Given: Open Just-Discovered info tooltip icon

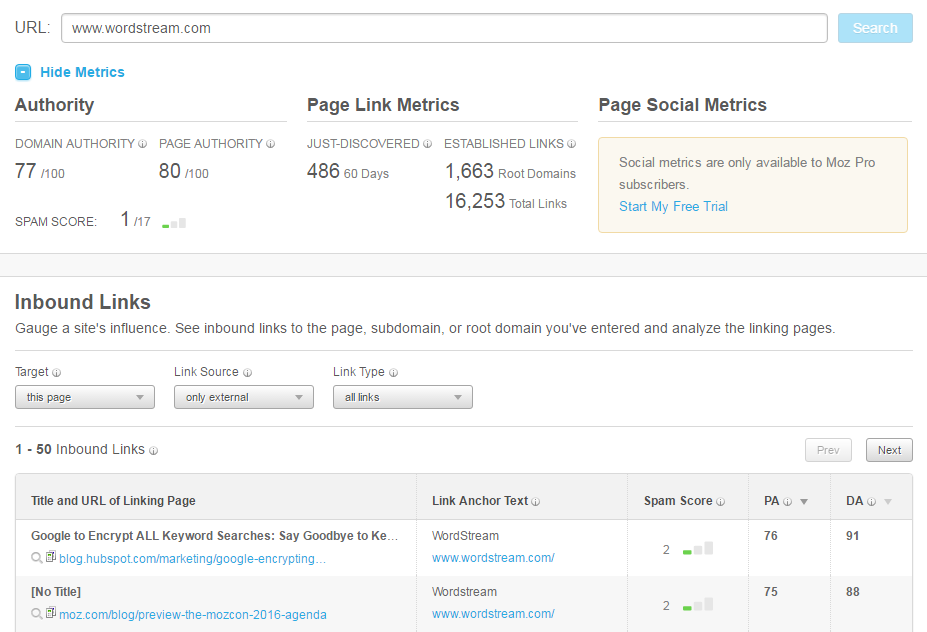Looking at the screenshot, I should 427,144.
